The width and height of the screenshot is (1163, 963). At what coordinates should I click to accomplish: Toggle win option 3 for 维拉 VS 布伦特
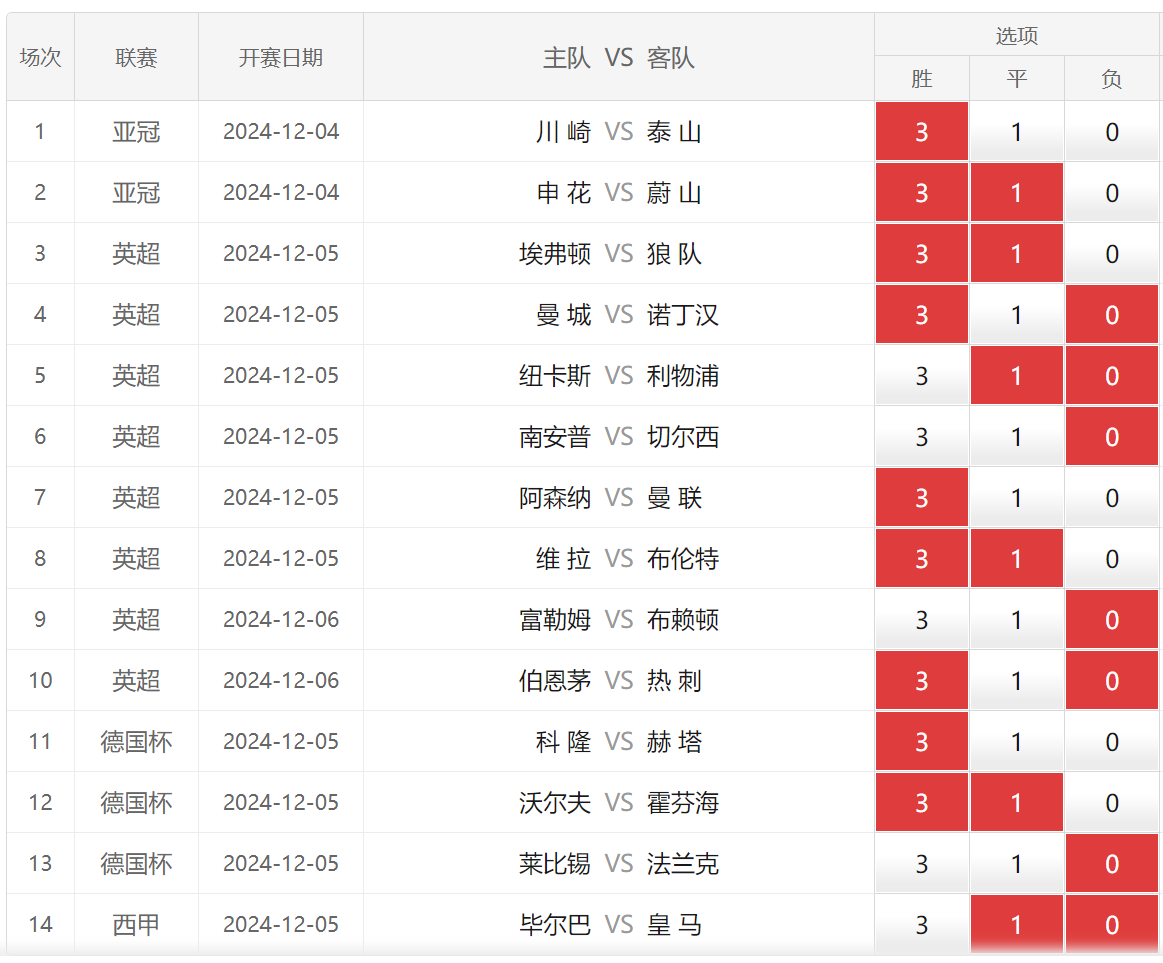click(x=921, y=558)
